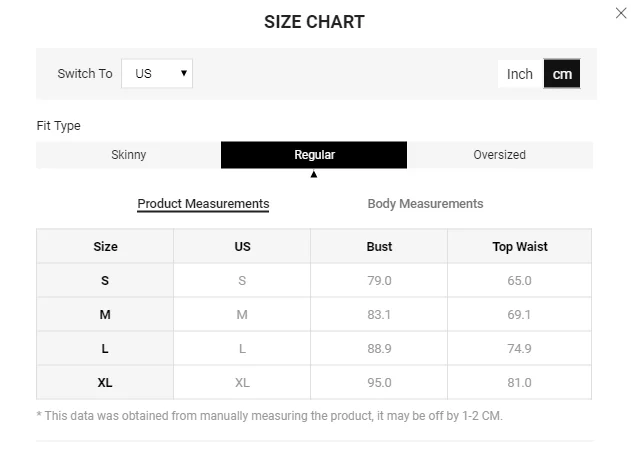
Task: Switch units to Inch
Action: [x=520, y=74]
